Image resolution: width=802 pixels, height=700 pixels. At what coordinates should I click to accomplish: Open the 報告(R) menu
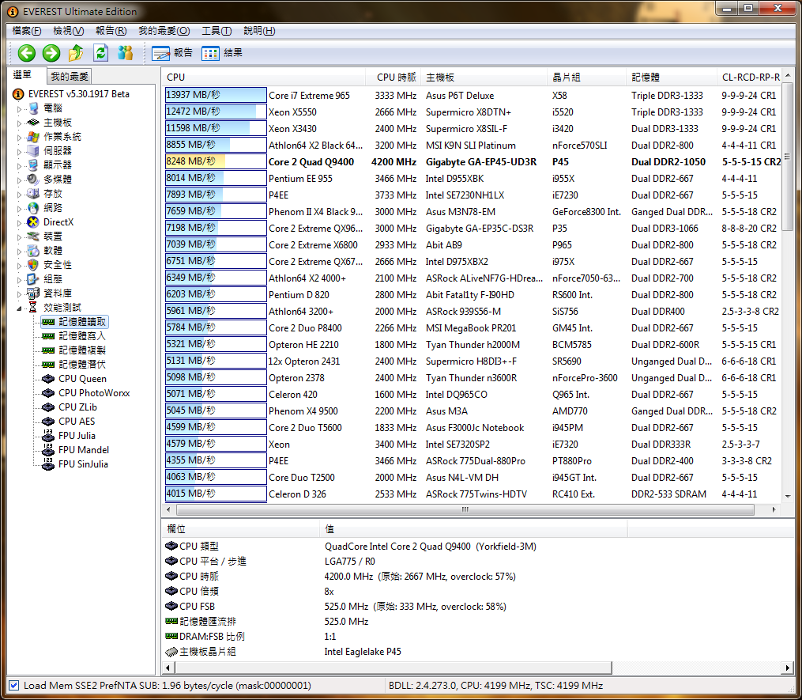[x=111, y=31]
